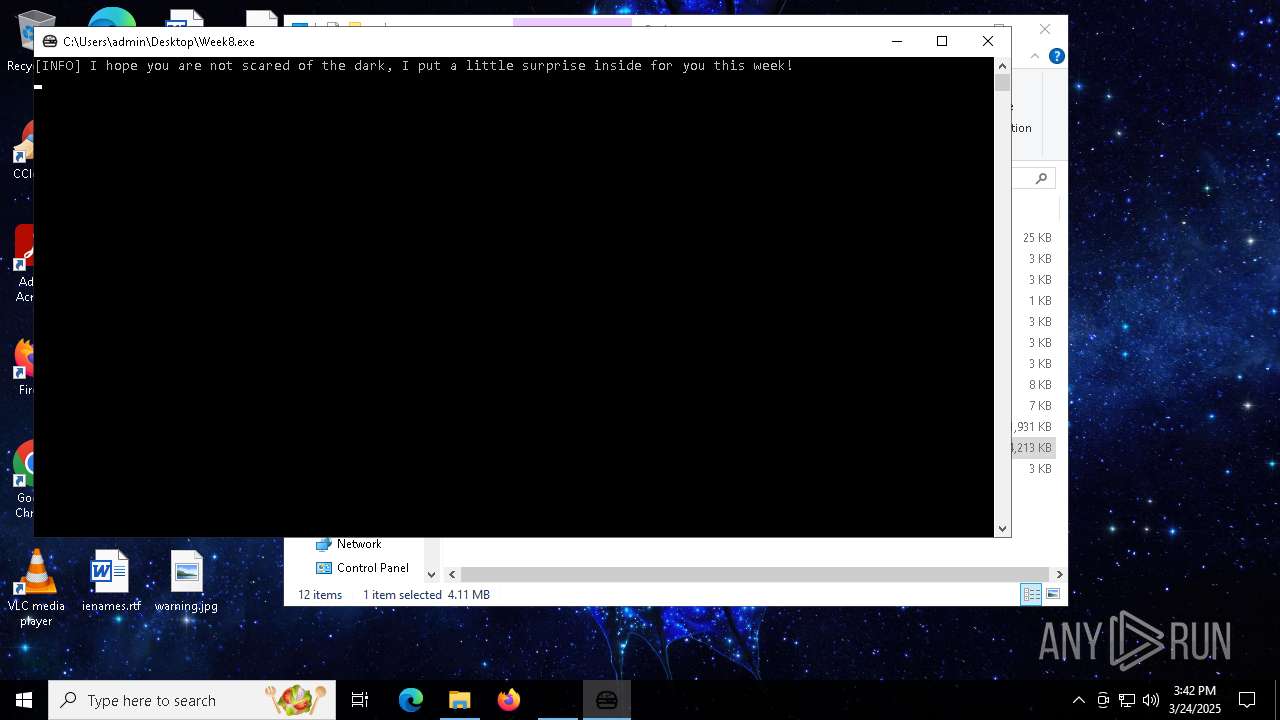Show hidden system tray icons
The width and height of the screenshot is (1280, 720).
coord(1078,700)
